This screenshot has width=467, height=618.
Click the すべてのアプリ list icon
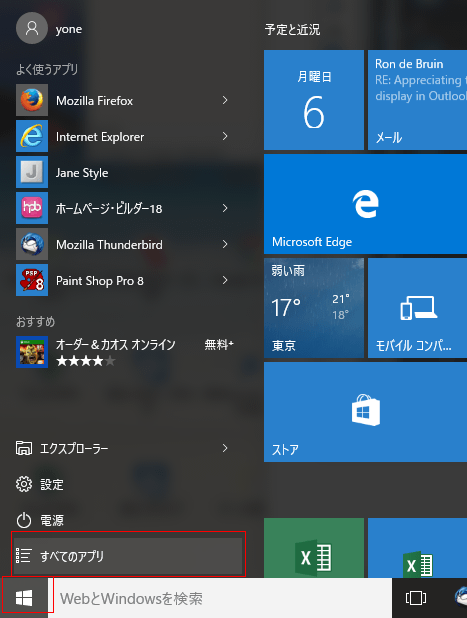click(23, 556)
